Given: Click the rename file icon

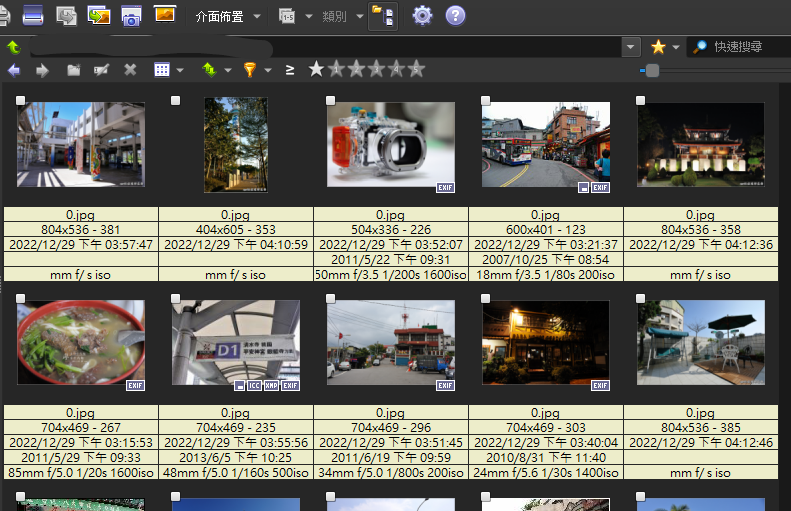Looking at the screenshot, I should click(x=101, y=70).
